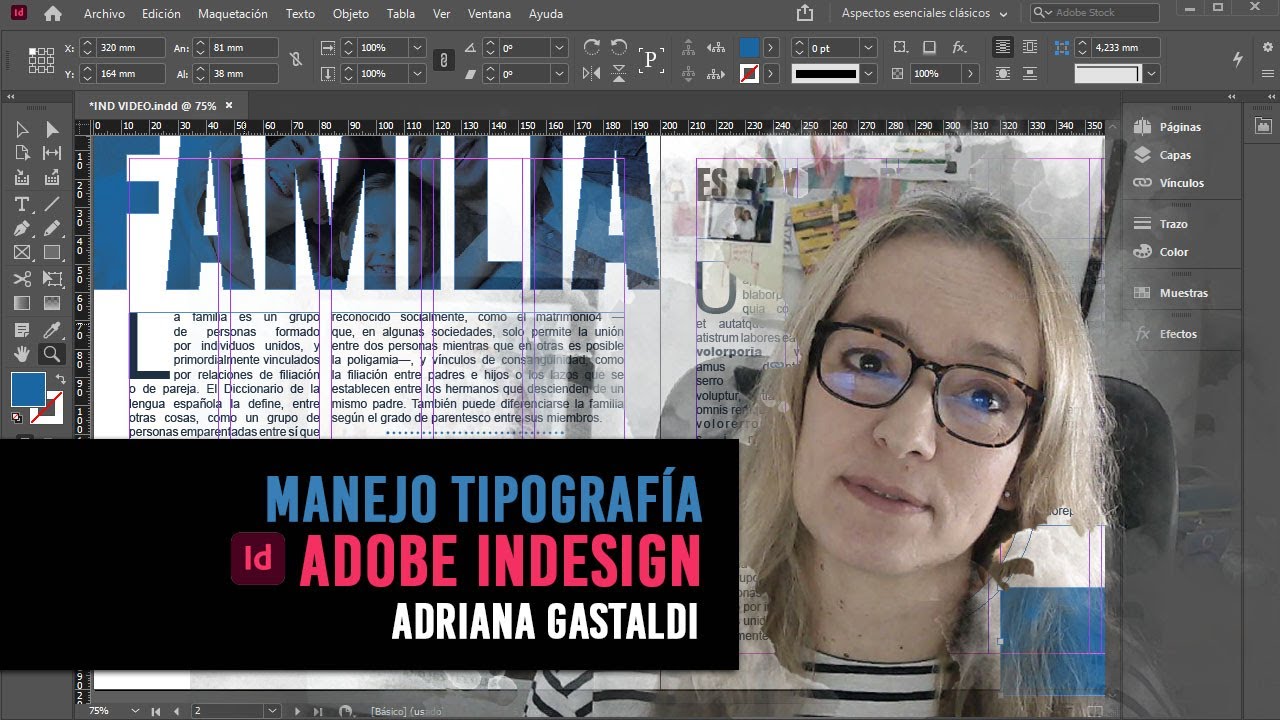Open the Vínculos panel

tap(1169, 183)
